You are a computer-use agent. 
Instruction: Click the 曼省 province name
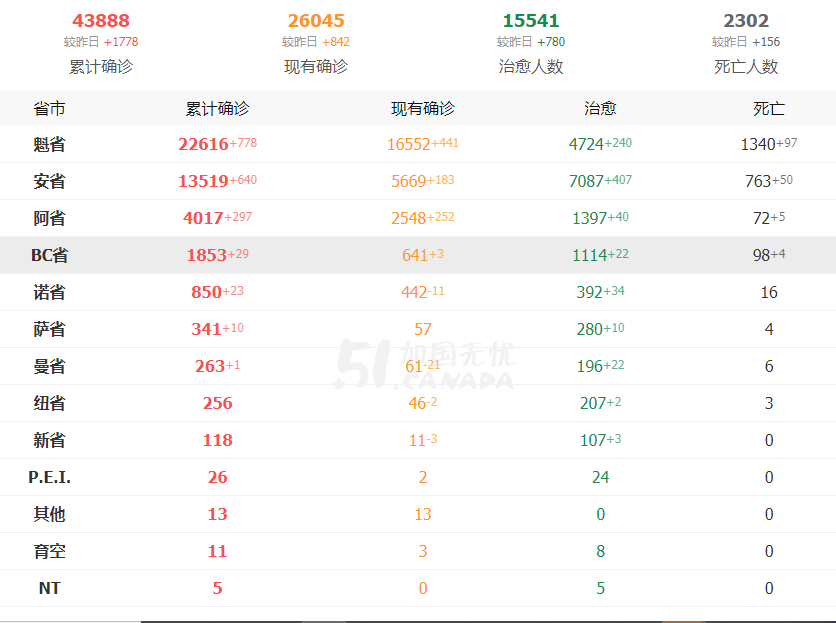[49, 366]
